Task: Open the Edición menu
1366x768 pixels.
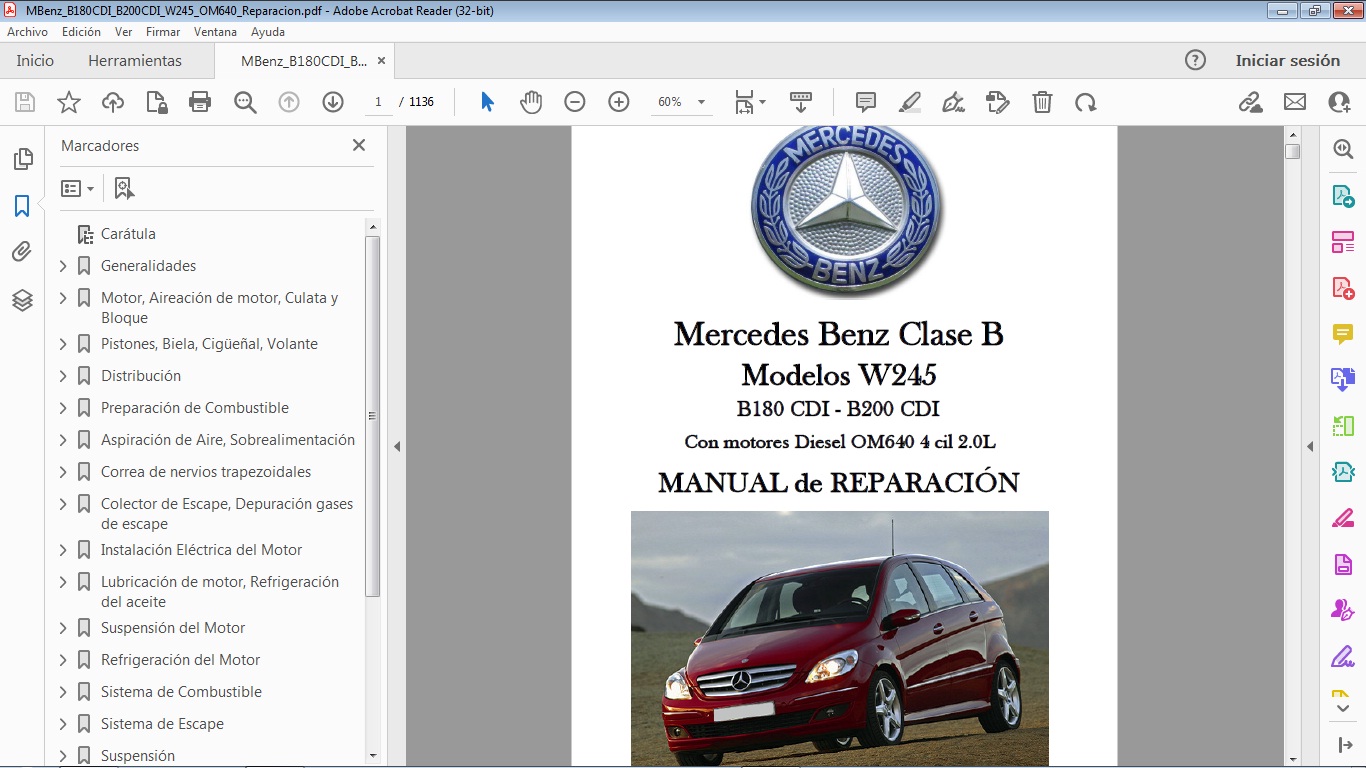Action: 81,32
